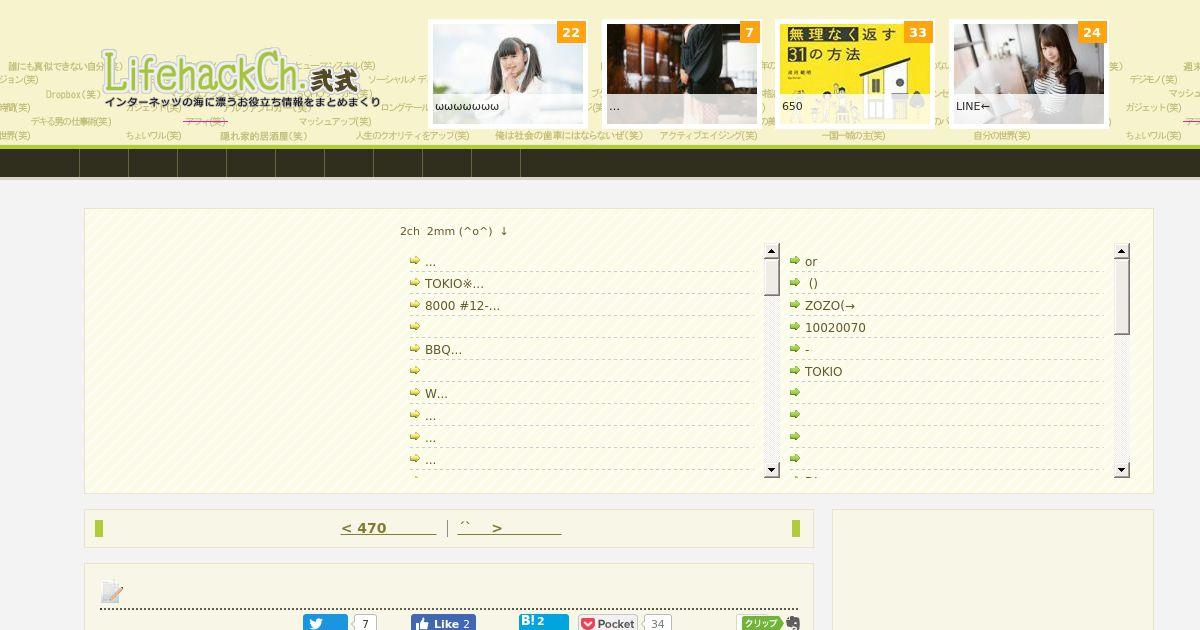Click the right list's scroll-up arrow

tap(1121, 251)
